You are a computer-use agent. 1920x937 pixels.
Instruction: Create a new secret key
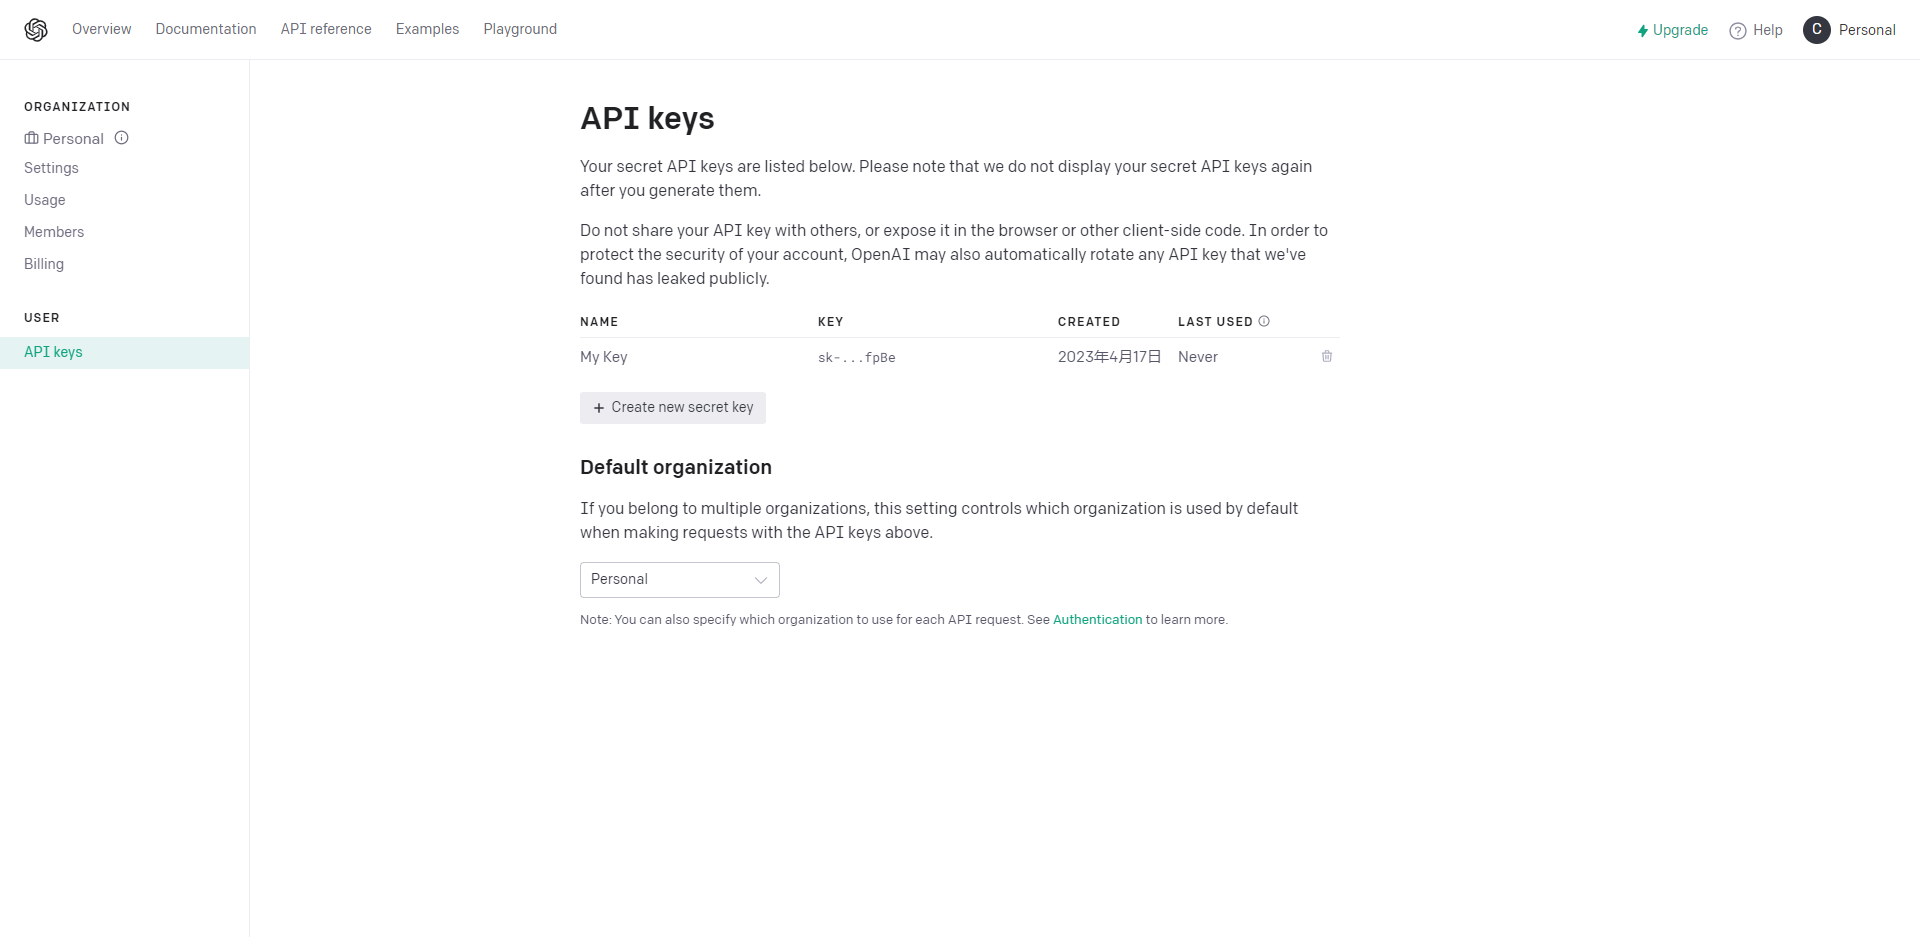(x=673, y=408)
